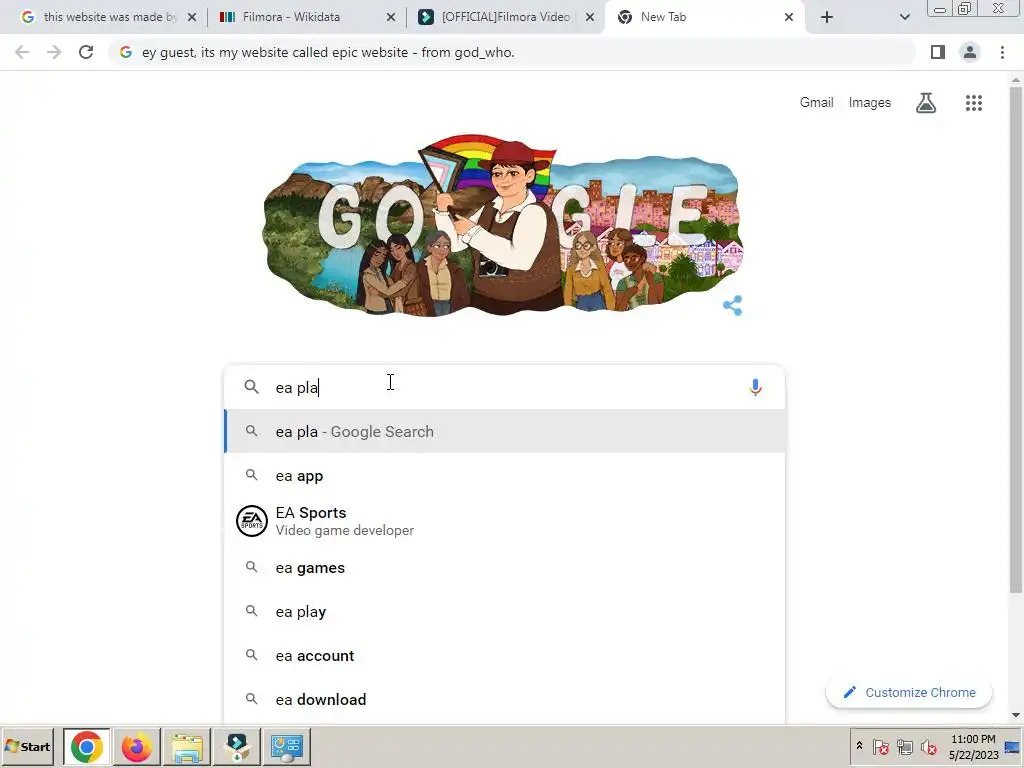
Task: Open the file explorer taskbar icon
Action: 187,747
